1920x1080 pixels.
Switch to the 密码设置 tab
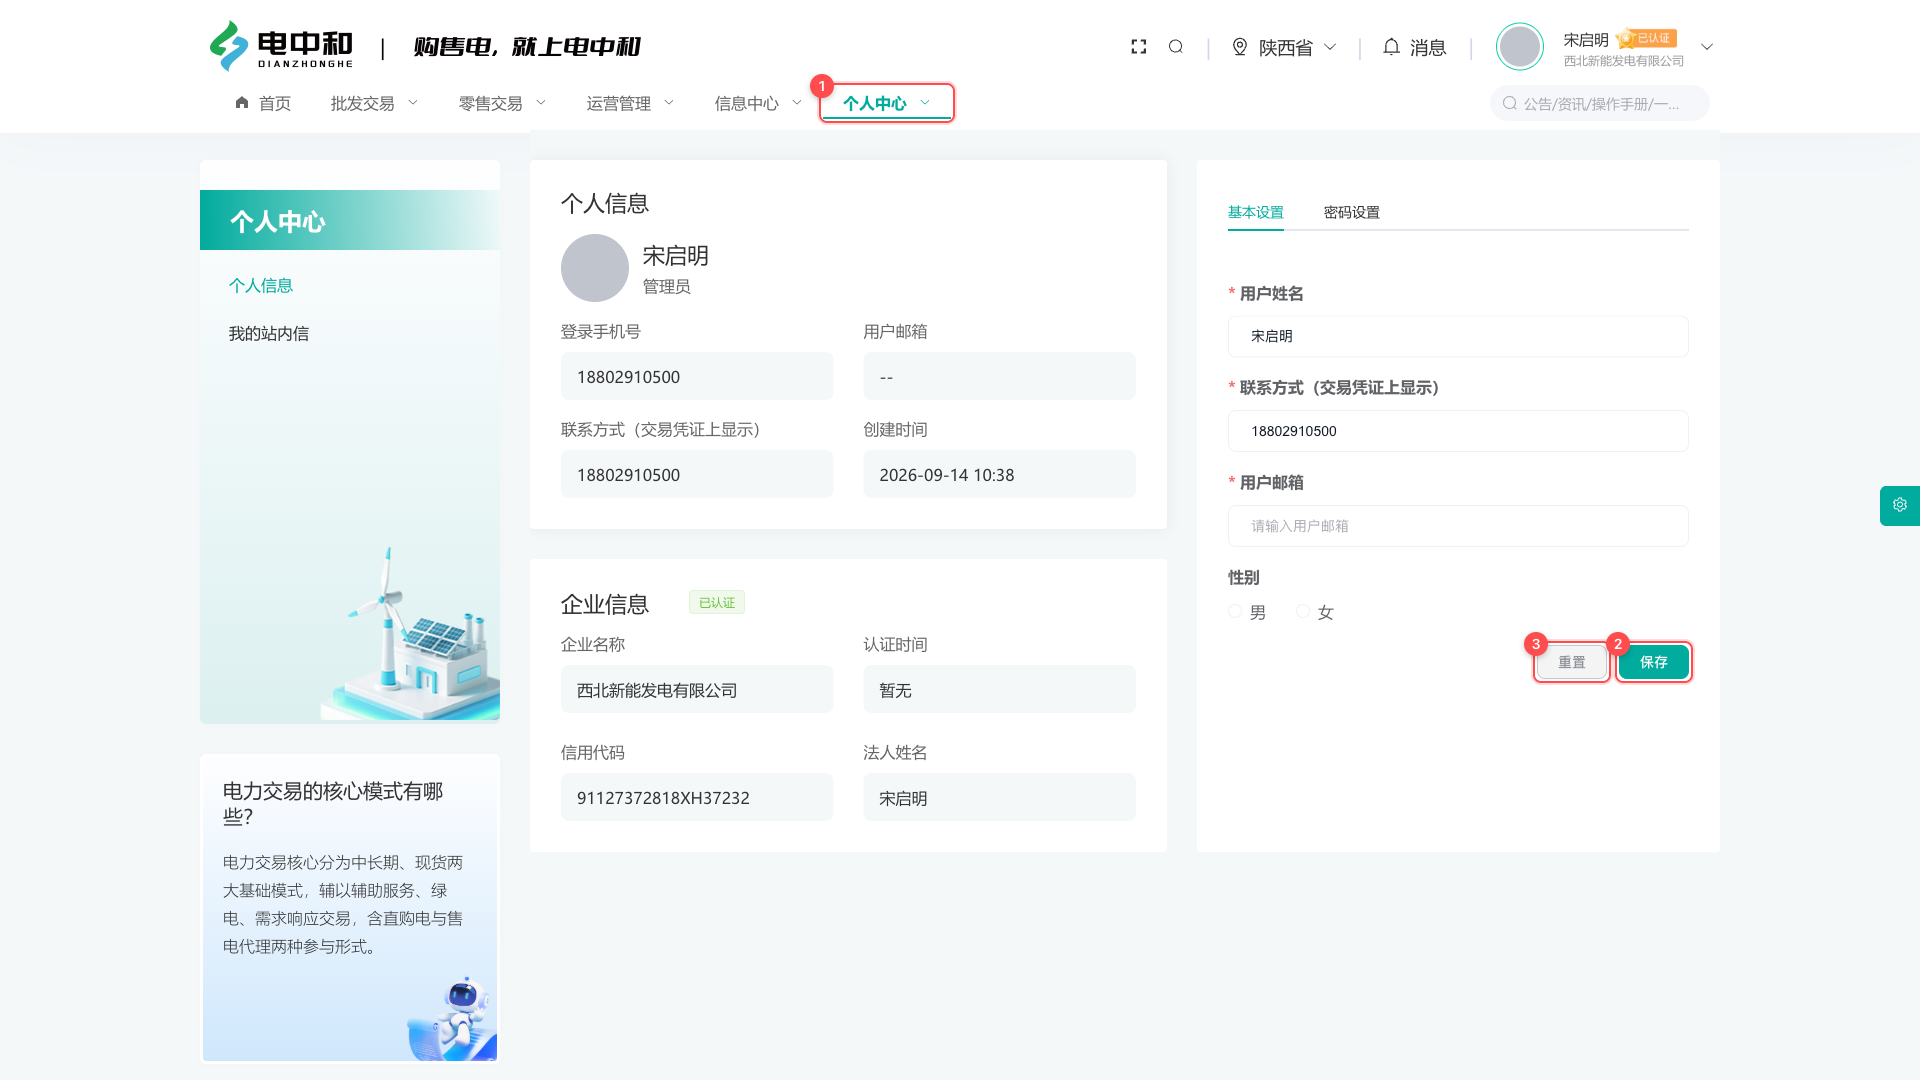1352,213
